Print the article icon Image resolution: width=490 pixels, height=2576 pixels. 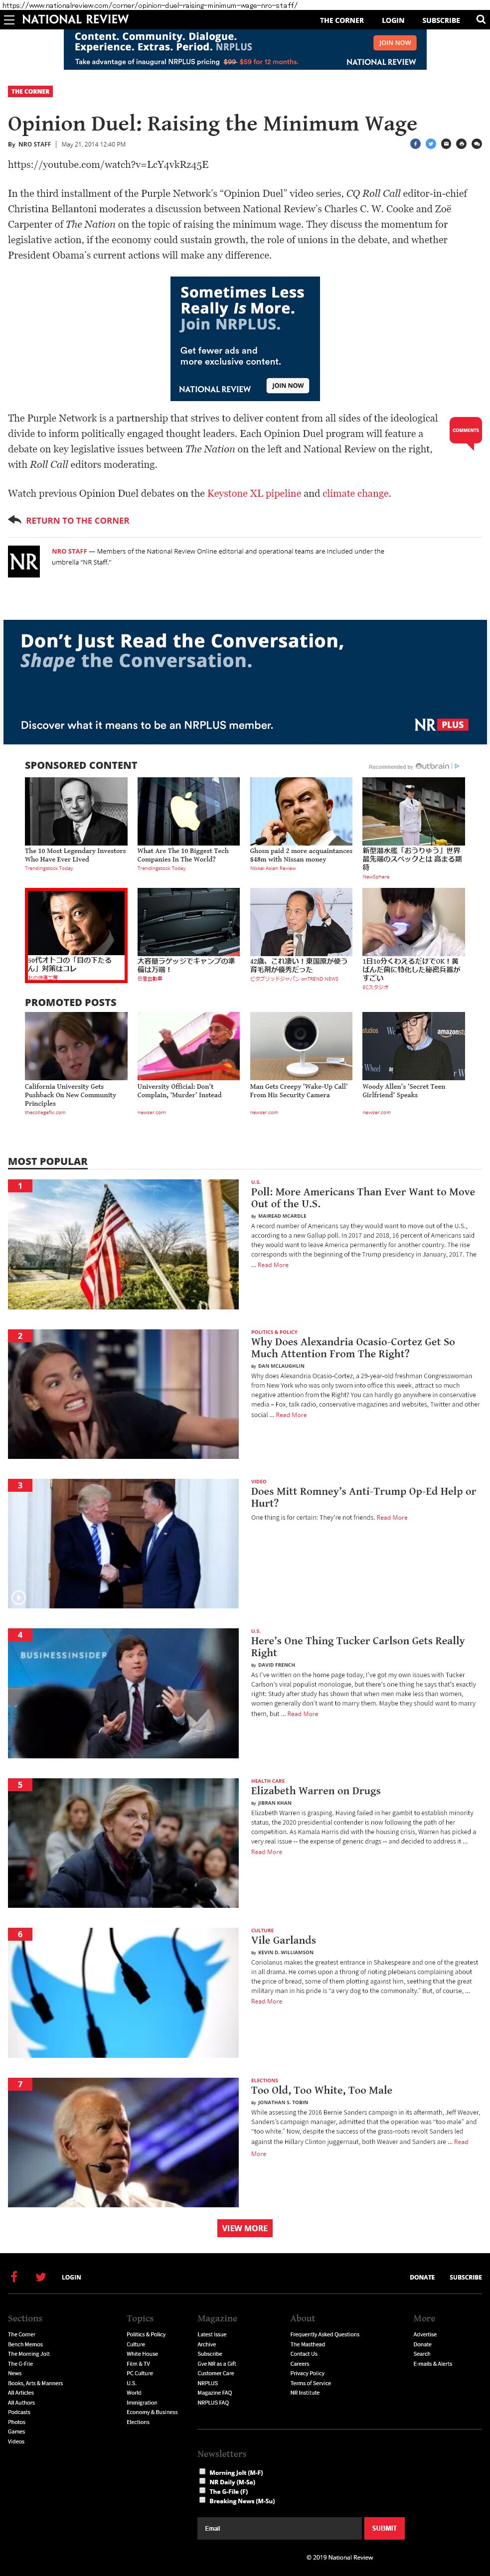tap(461, 144)
